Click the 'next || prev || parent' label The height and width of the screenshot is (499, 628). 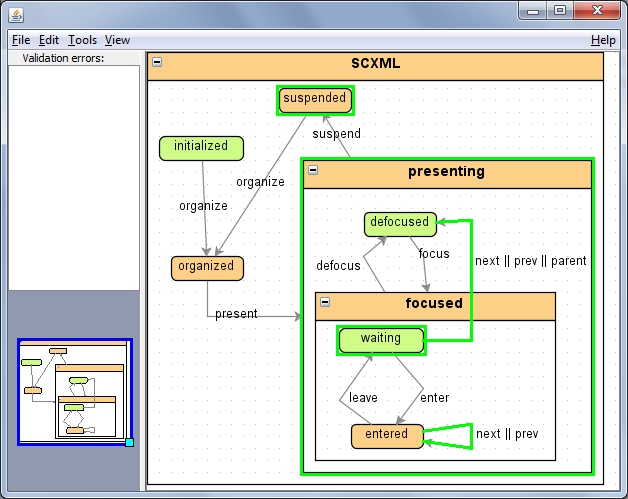point(531,261)
